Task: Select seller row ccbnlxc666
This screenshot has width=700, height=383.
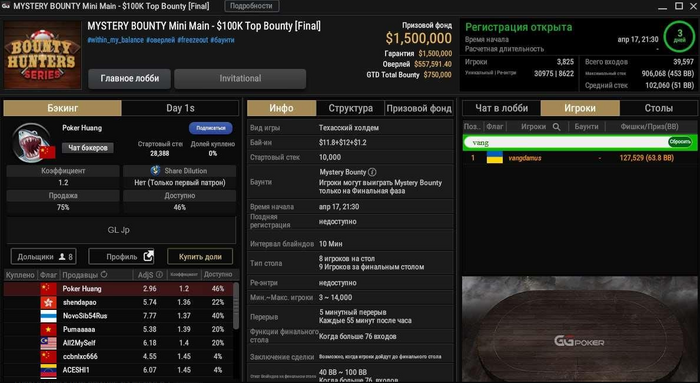Action: (118, 356)
